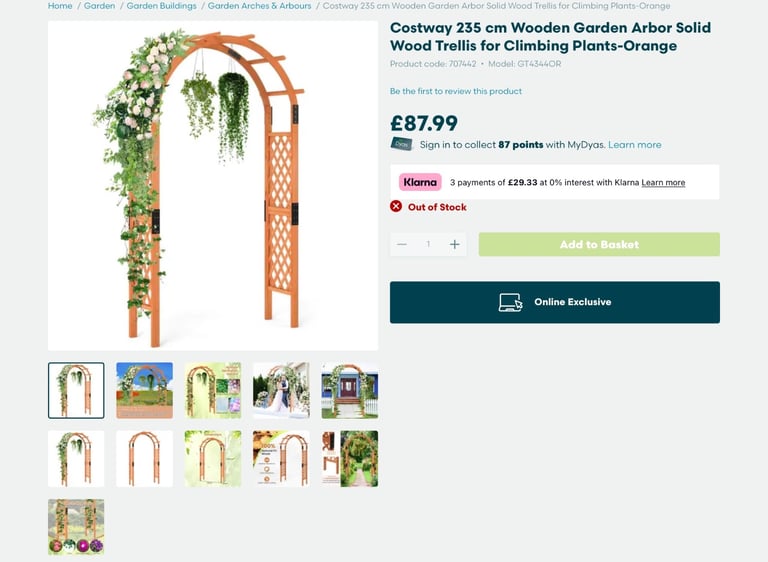The width and height of the screenshot is (768, 562).
Task: Click the MyDyas card icon
Action: (x=401, y=144)
